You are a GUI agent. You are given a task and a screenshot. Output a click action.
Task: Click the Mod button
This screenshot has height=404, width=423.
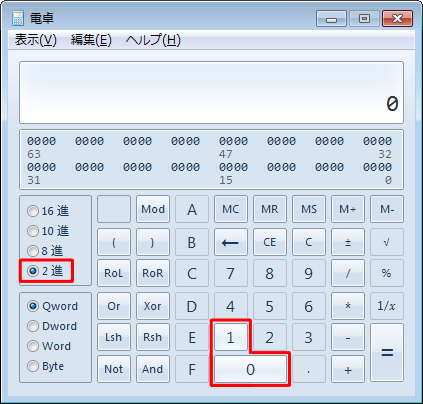(153, 209)
